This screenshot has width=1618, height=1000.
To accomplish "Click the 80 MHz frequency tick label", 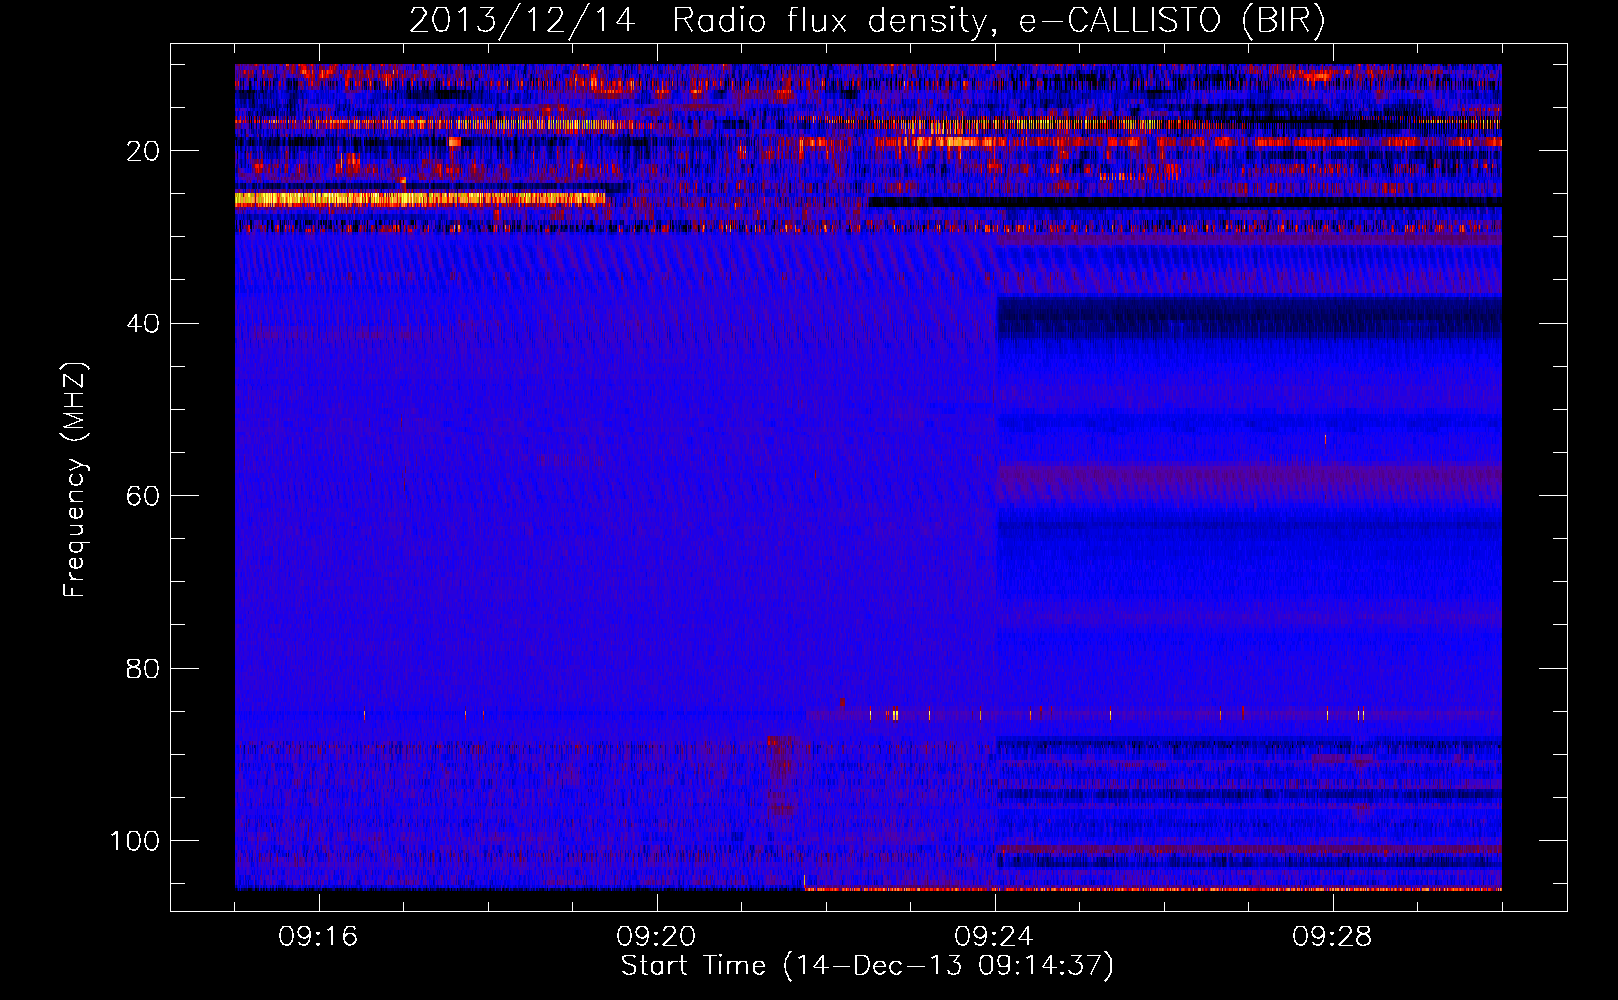I will [x=144, y=669].
